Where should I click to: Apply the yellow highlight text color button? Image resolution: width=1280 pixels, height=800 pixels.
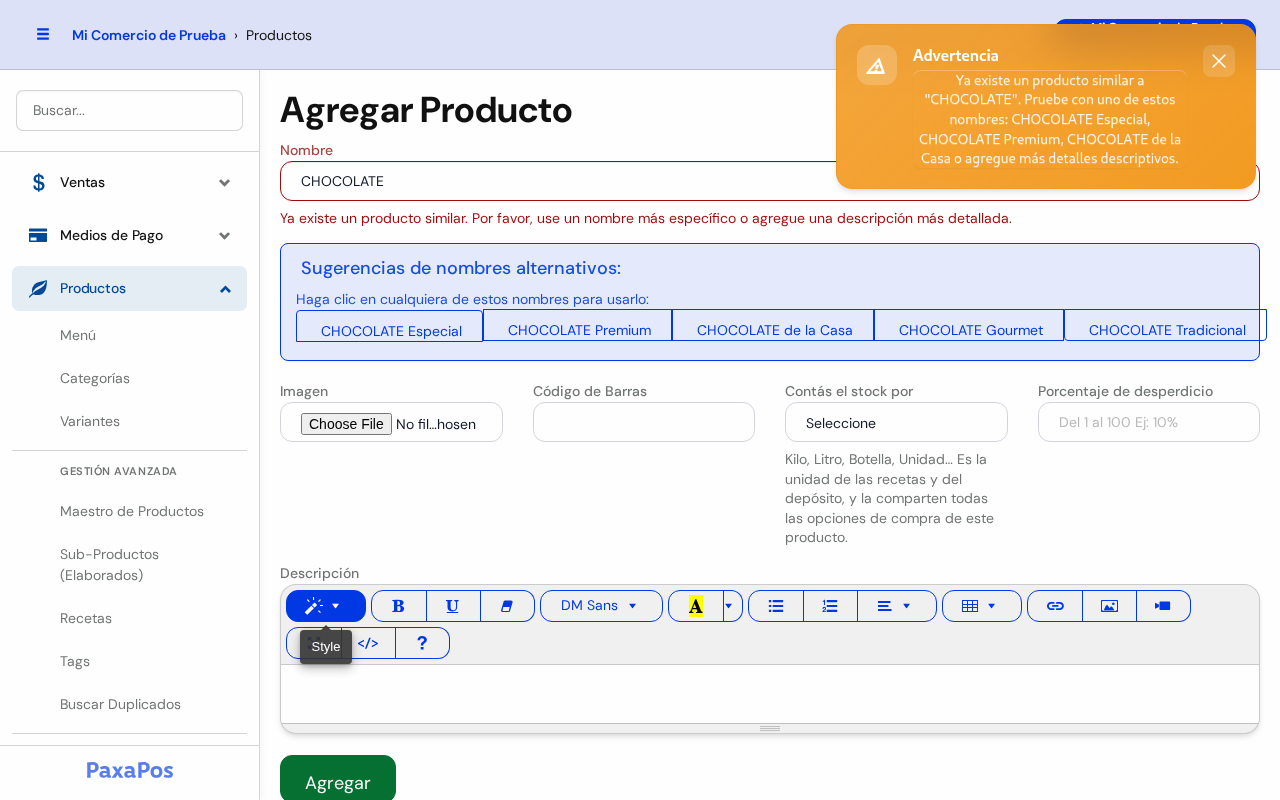696,606
